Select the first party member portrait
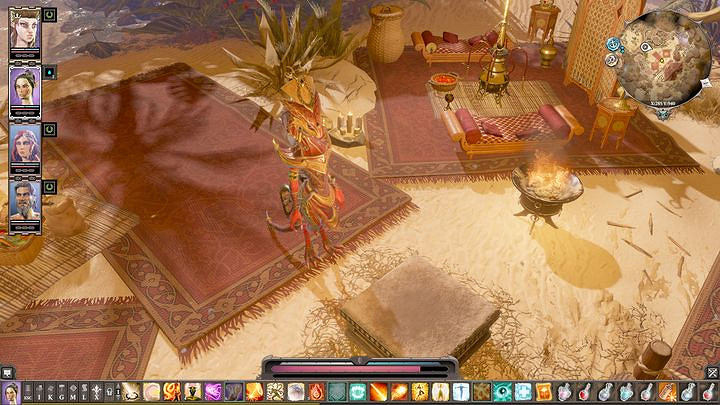The height and width of the screenshot is (405, 720). pyautogui.click(x=24, y=33)
